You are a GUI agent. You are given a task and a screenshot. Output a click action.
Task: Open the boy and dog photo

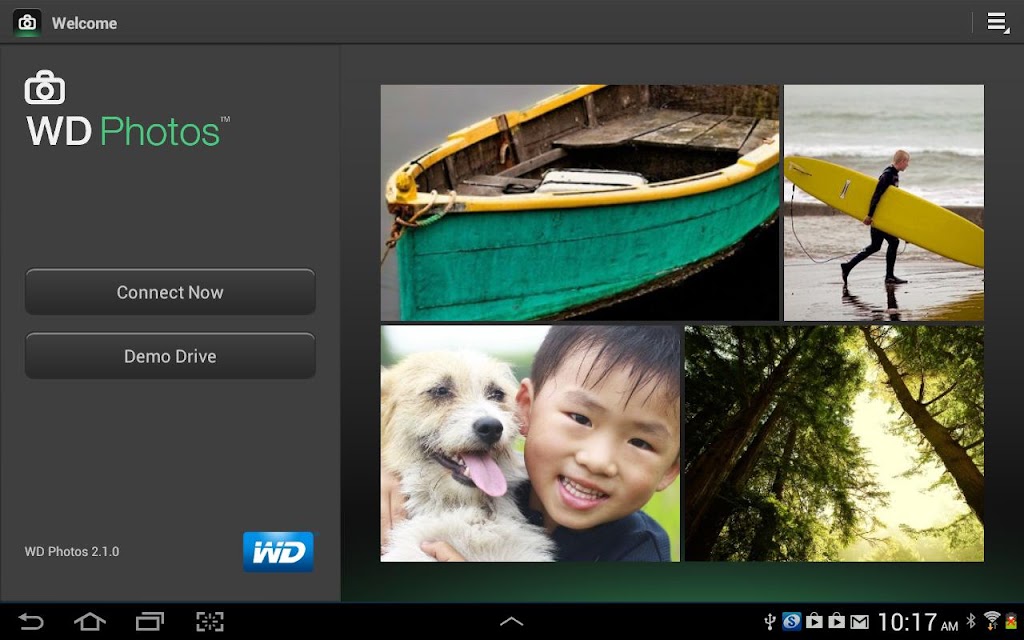530,443
